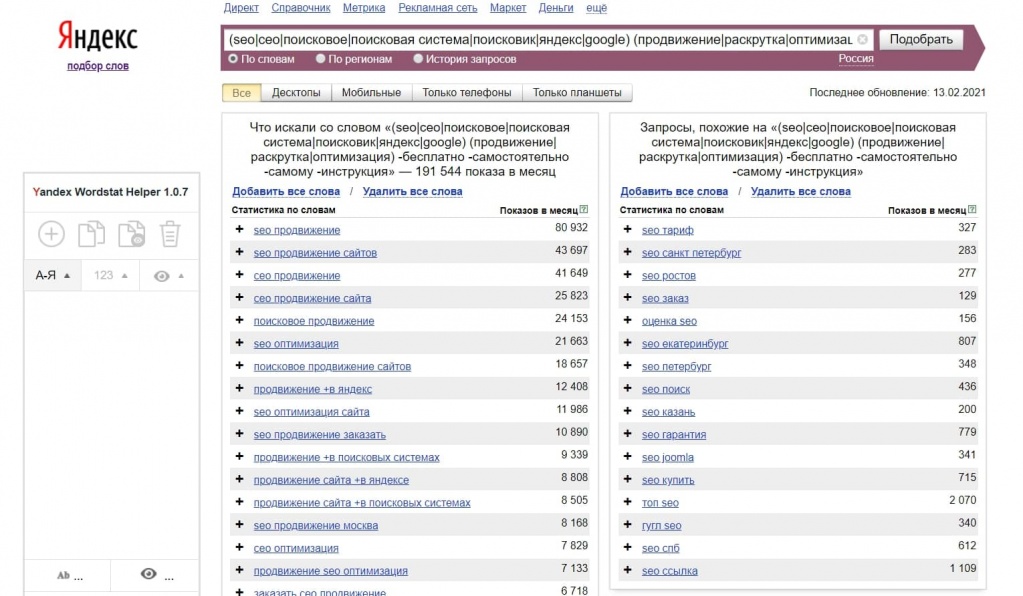Add 'seo продвижение' with its plus icon
Viewport: 1023px width, 596px height.
click(239, 230)
